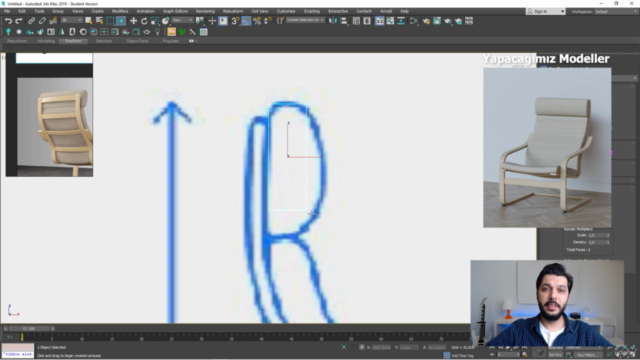Open the Arnold menu
Viewport: 640px width, 360px height.
point(386,11)
